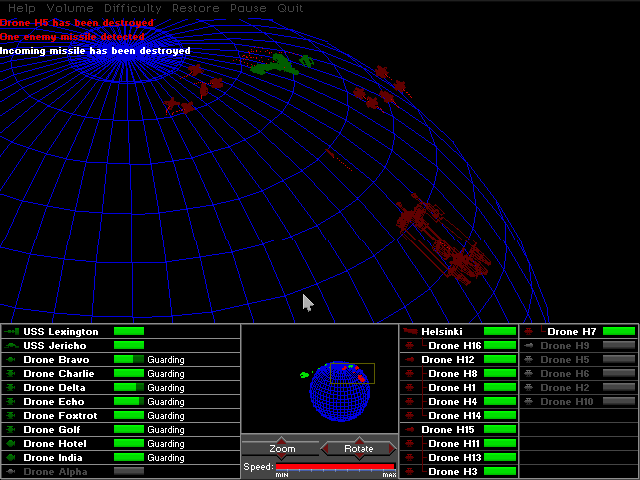Screen dimensions: 640x480
Task: Click the USS Jericho ship icon
Action: coord(11,346)
